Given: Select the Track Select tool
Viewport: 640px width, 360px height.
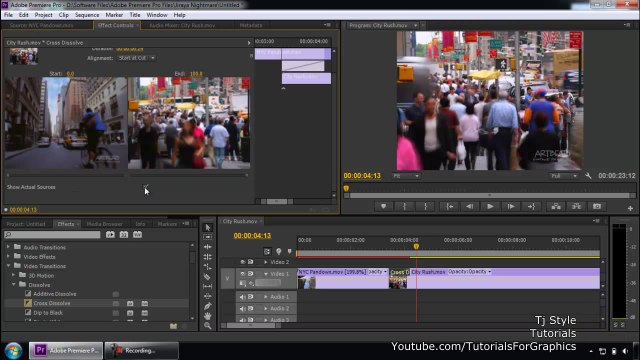Looking at the screenshot, I should [208, 237].
